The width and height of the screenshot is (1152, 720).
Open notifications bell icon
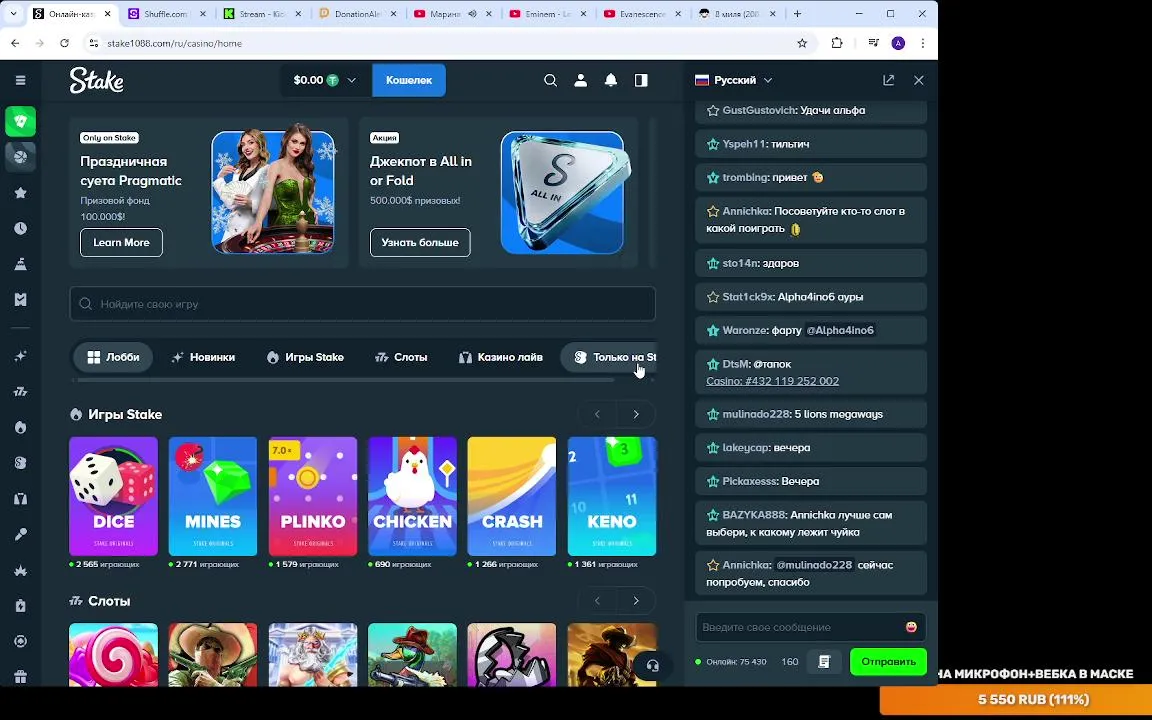point(611,80)
